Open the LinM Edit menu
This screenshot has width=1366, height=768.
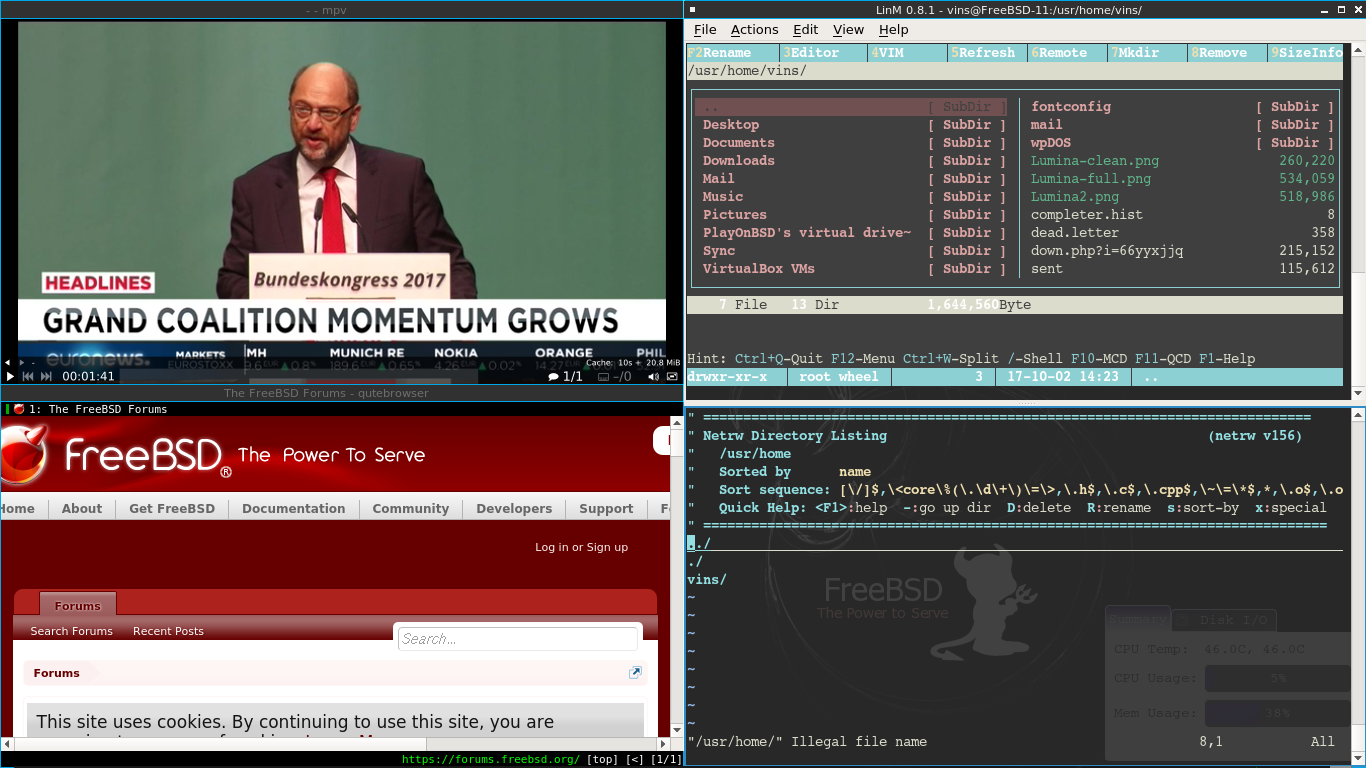click(x=805, y=30)
